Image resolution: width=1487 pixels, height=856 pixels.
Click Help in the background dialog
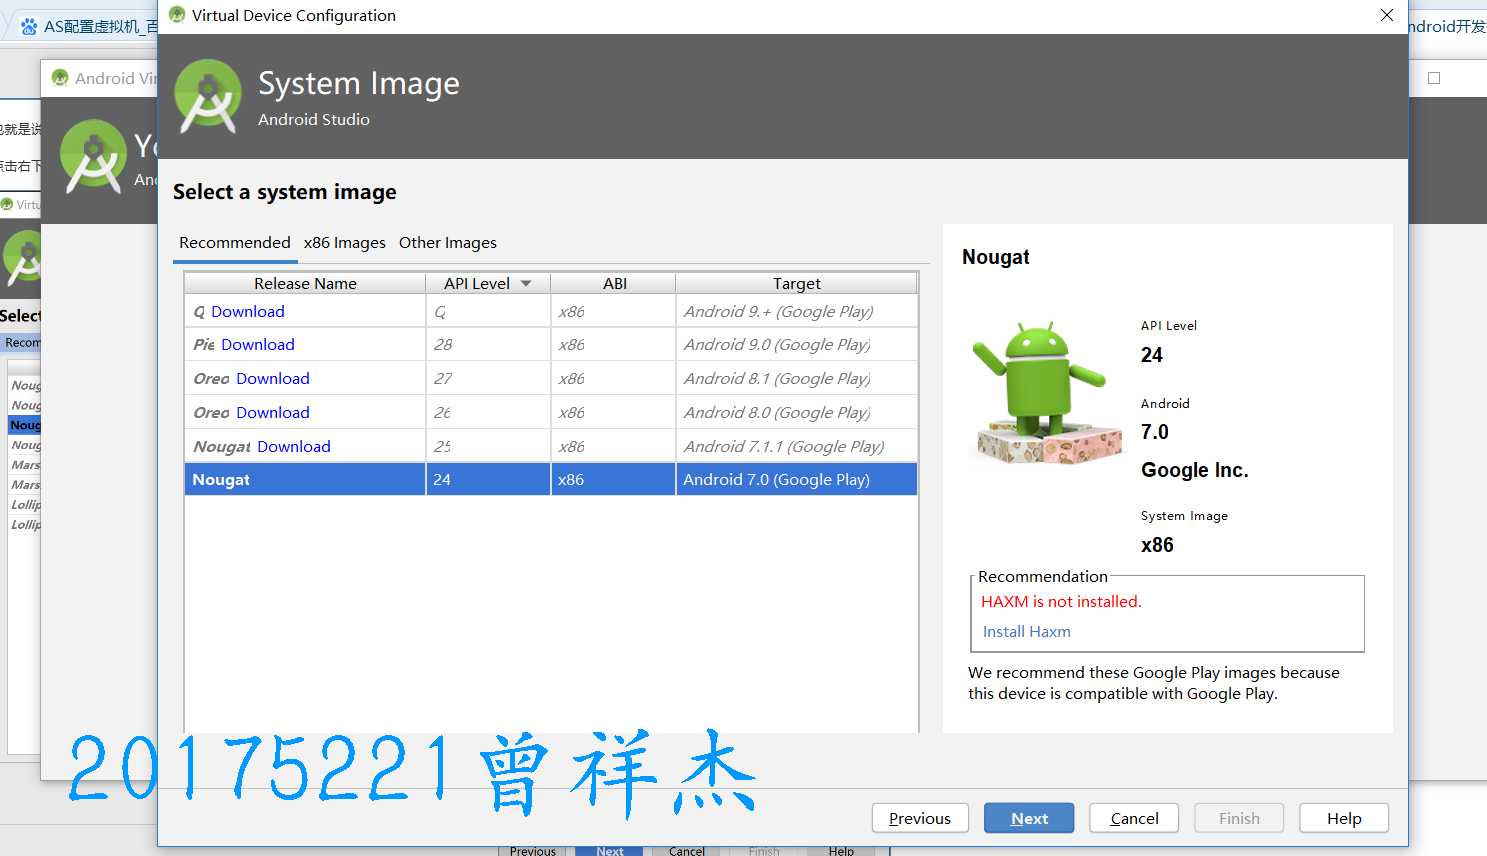coord(841,851)
